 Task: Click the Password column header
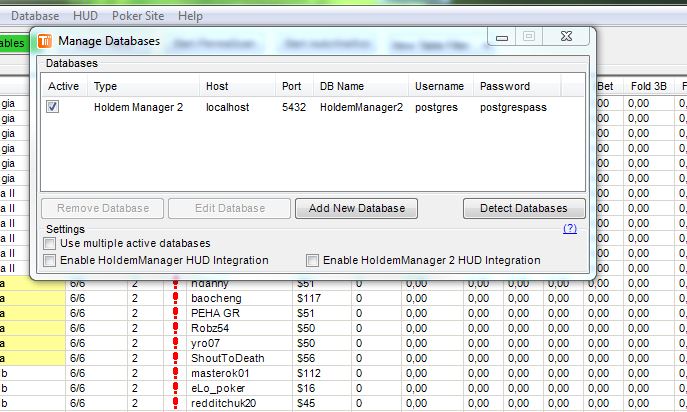[517, 86]
